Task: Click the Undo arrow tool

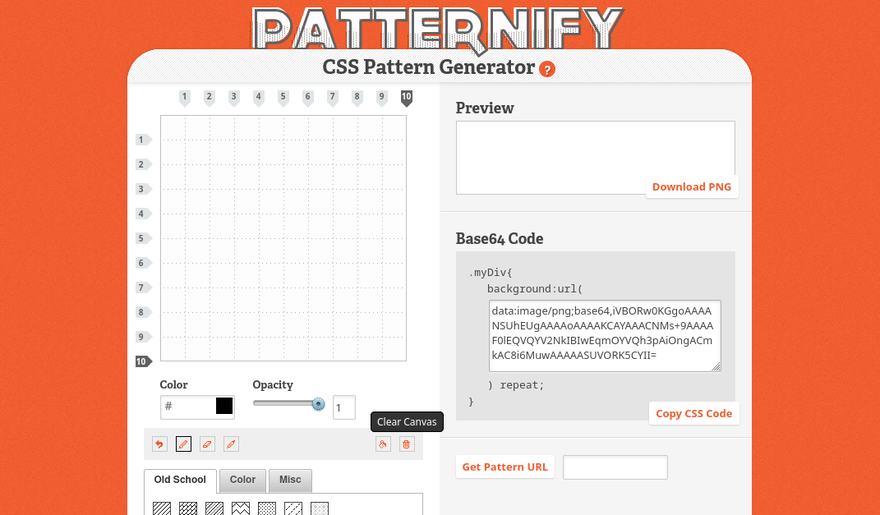Action: 159,444
